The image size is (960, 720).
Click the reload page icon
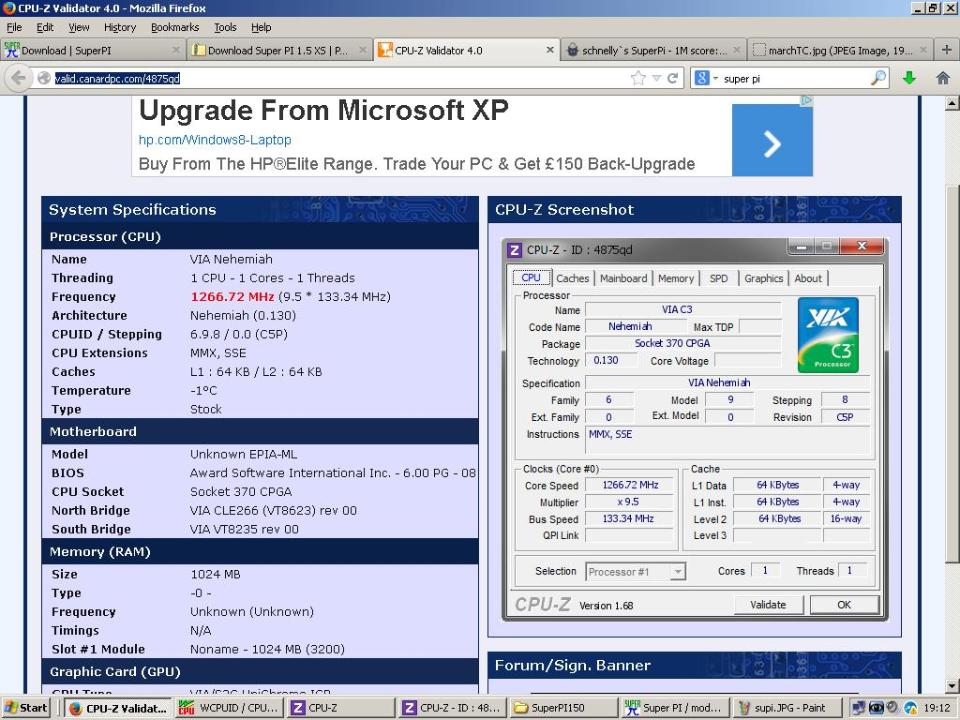672,78
